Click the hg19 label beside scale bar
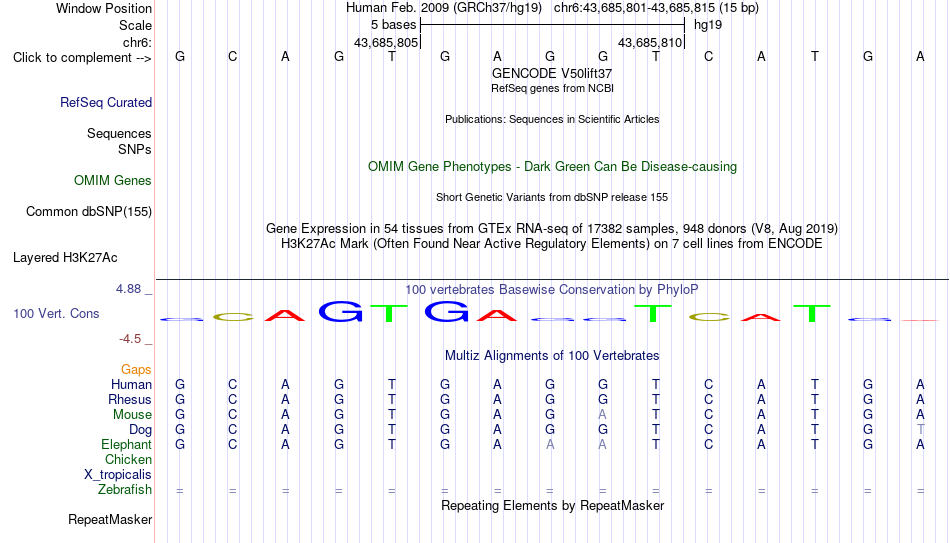 coord(708,25)
